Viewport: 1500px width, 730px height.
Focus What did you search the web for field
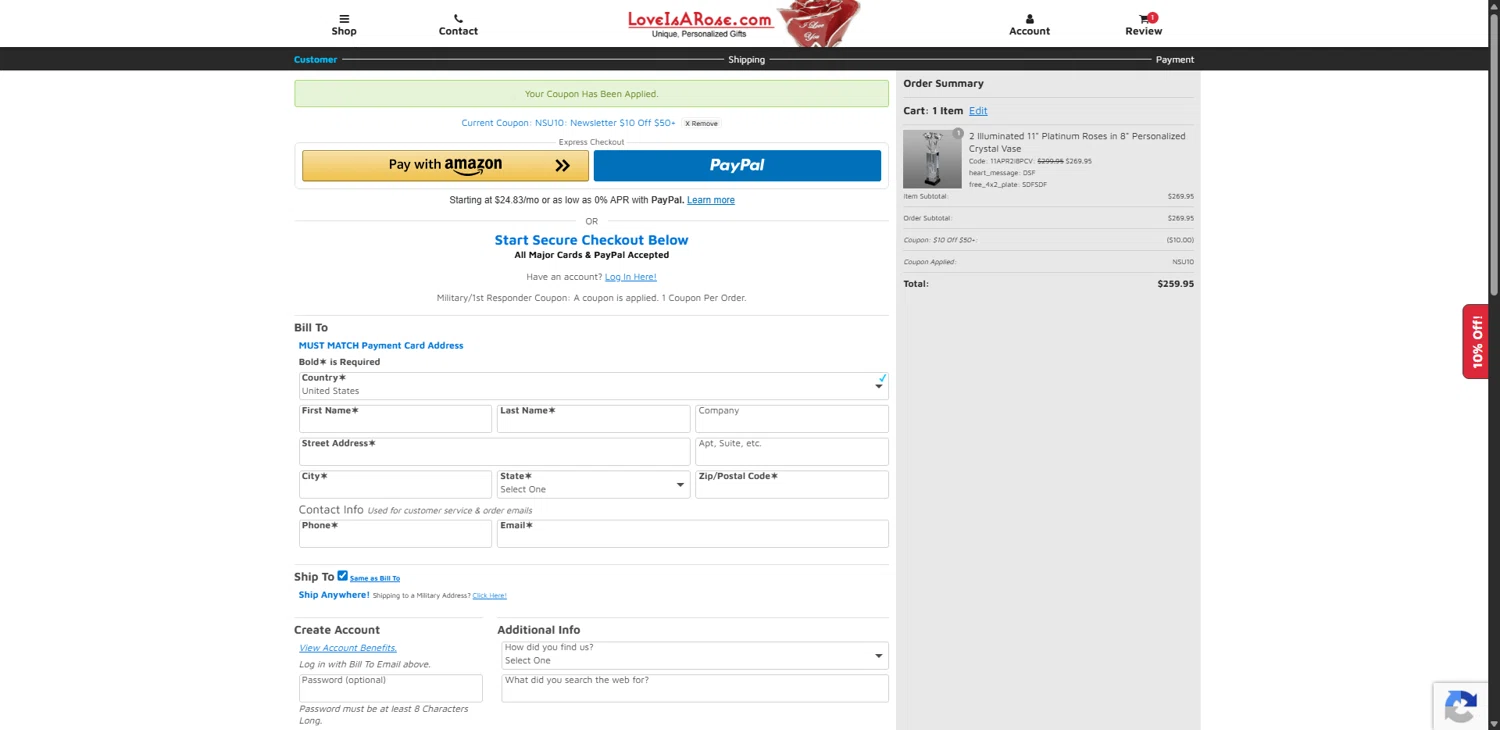pos(695,687)
